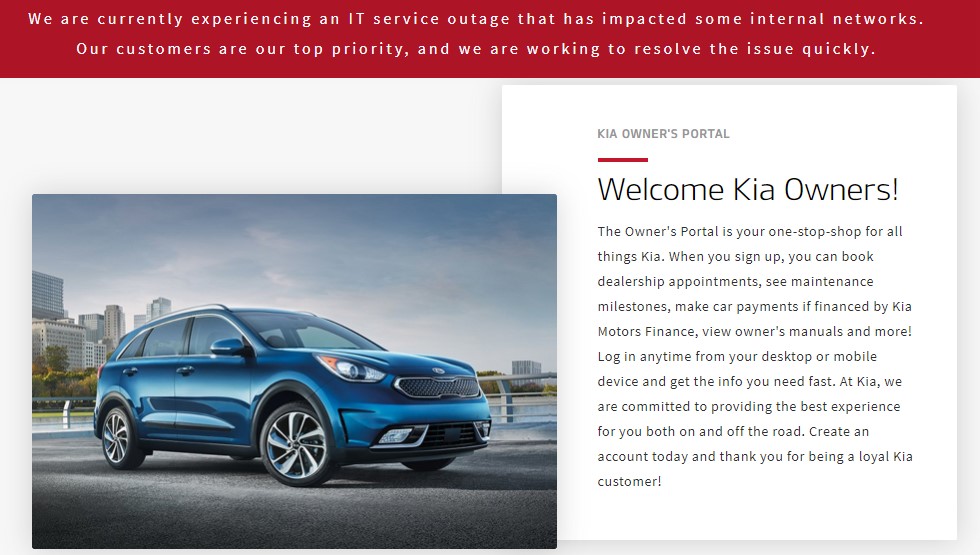Screen dimensions: 980x555
Task: Click the "Welcome Kia Owners!" heading
Action: pos(748,189)
